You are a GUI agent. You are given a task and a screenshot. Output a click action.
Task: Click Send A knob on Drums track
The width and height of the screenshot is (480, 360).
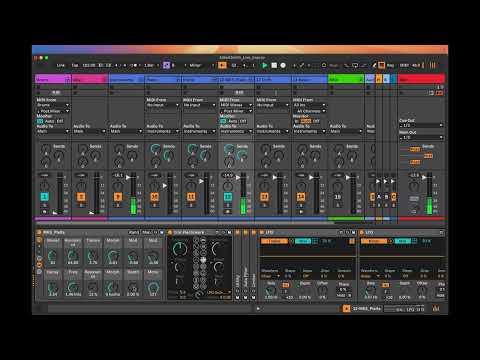[46, 149]
